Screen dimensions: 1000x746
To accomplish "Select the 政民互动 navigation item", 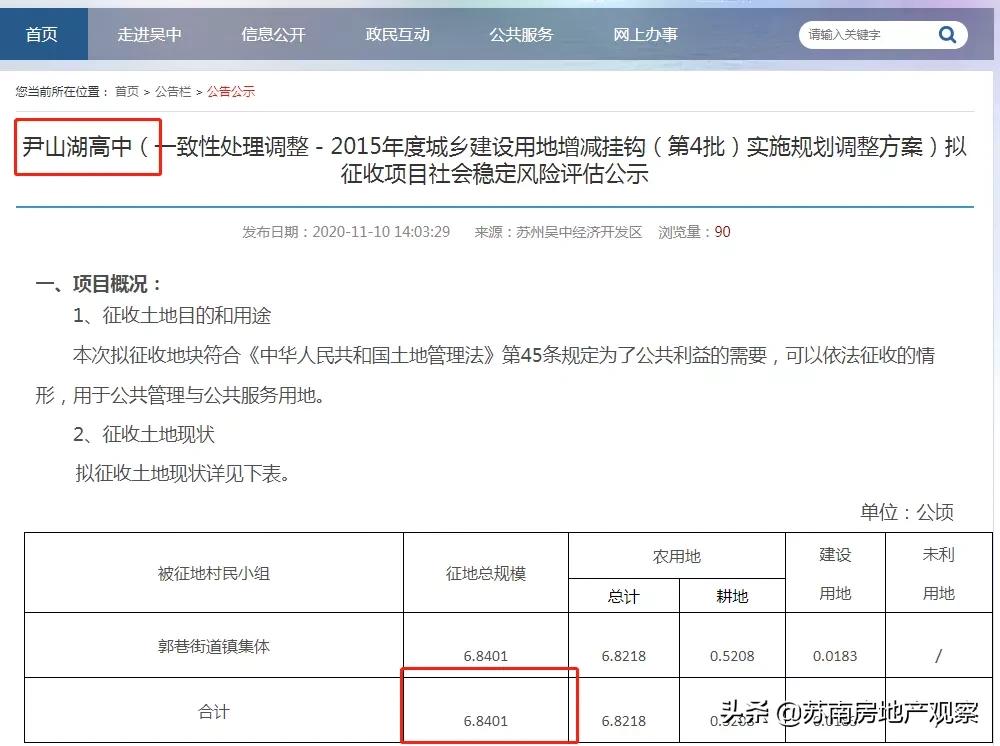I will point(398,33).
